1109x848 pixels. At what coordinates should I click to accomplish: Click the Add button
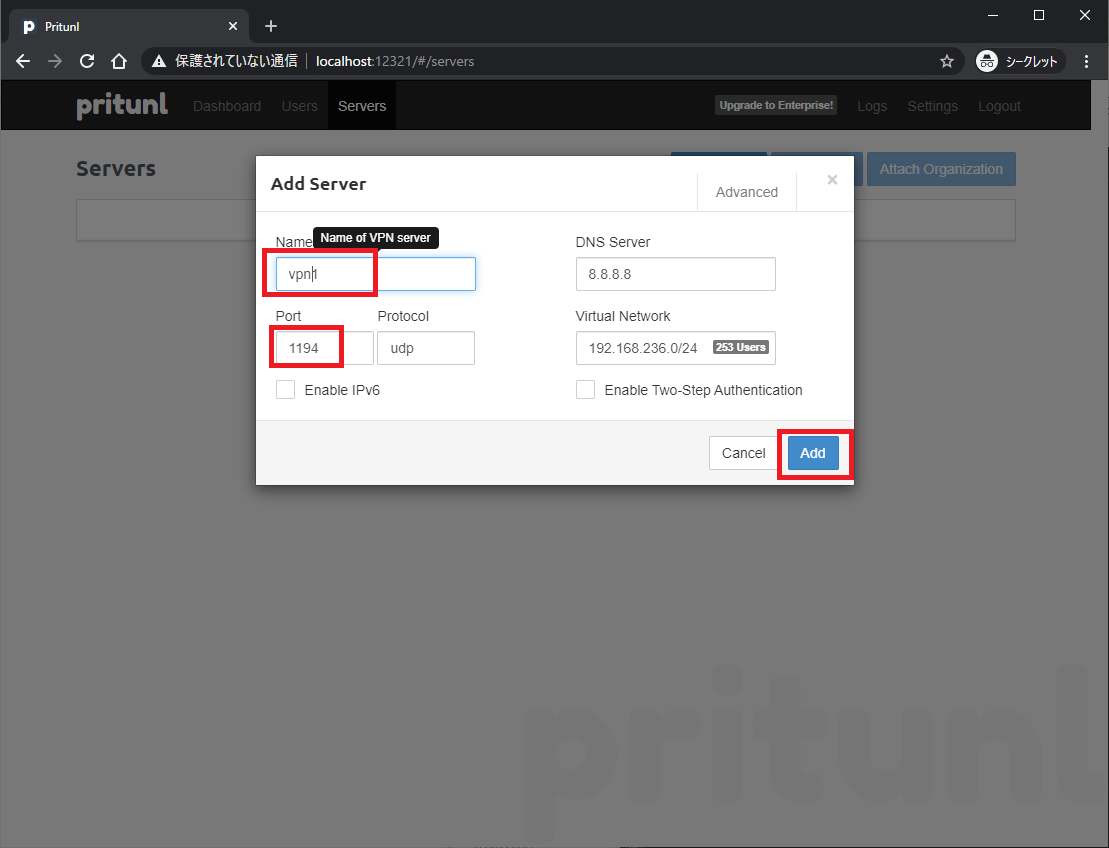pos(813,453)
